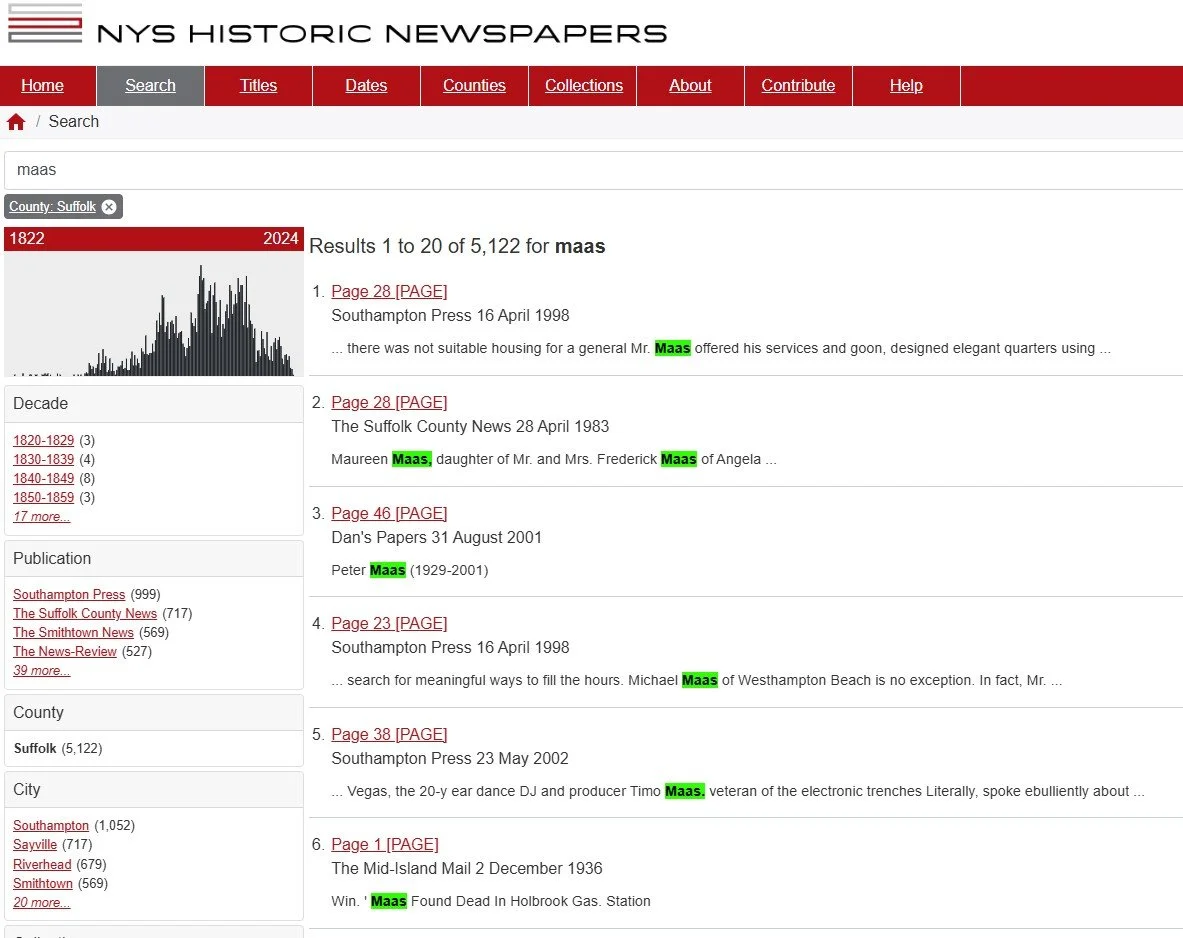Click 'Southampton Press 23 May 2002' text

click(450, 758)
